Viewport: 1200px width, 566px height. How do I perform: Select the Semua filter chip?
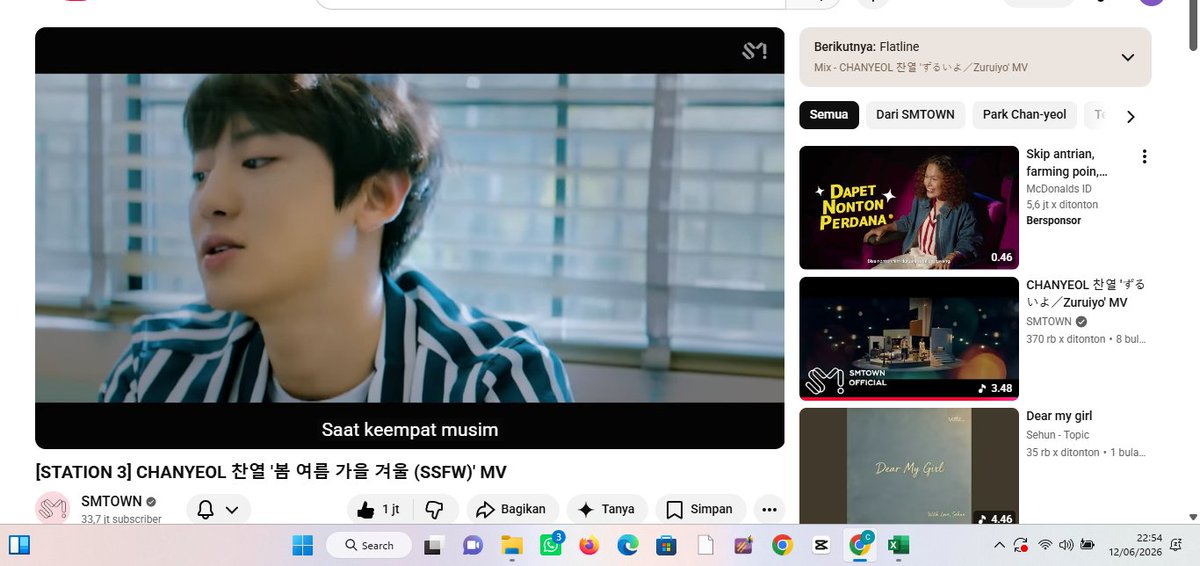(x=829, y=115)
